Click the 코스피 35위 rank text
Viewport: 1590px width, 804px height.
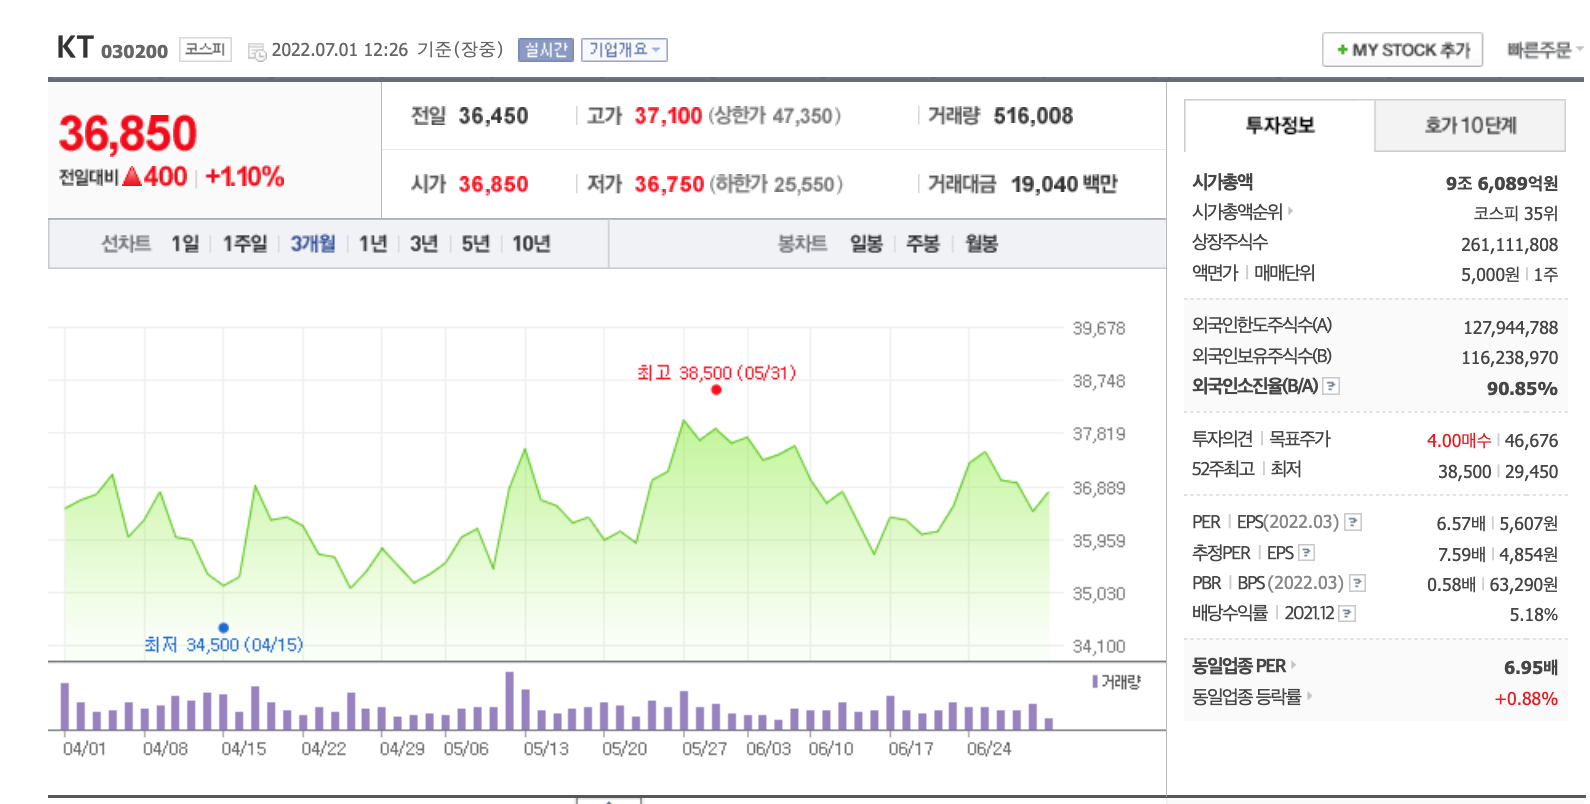tap(1515, 213)
